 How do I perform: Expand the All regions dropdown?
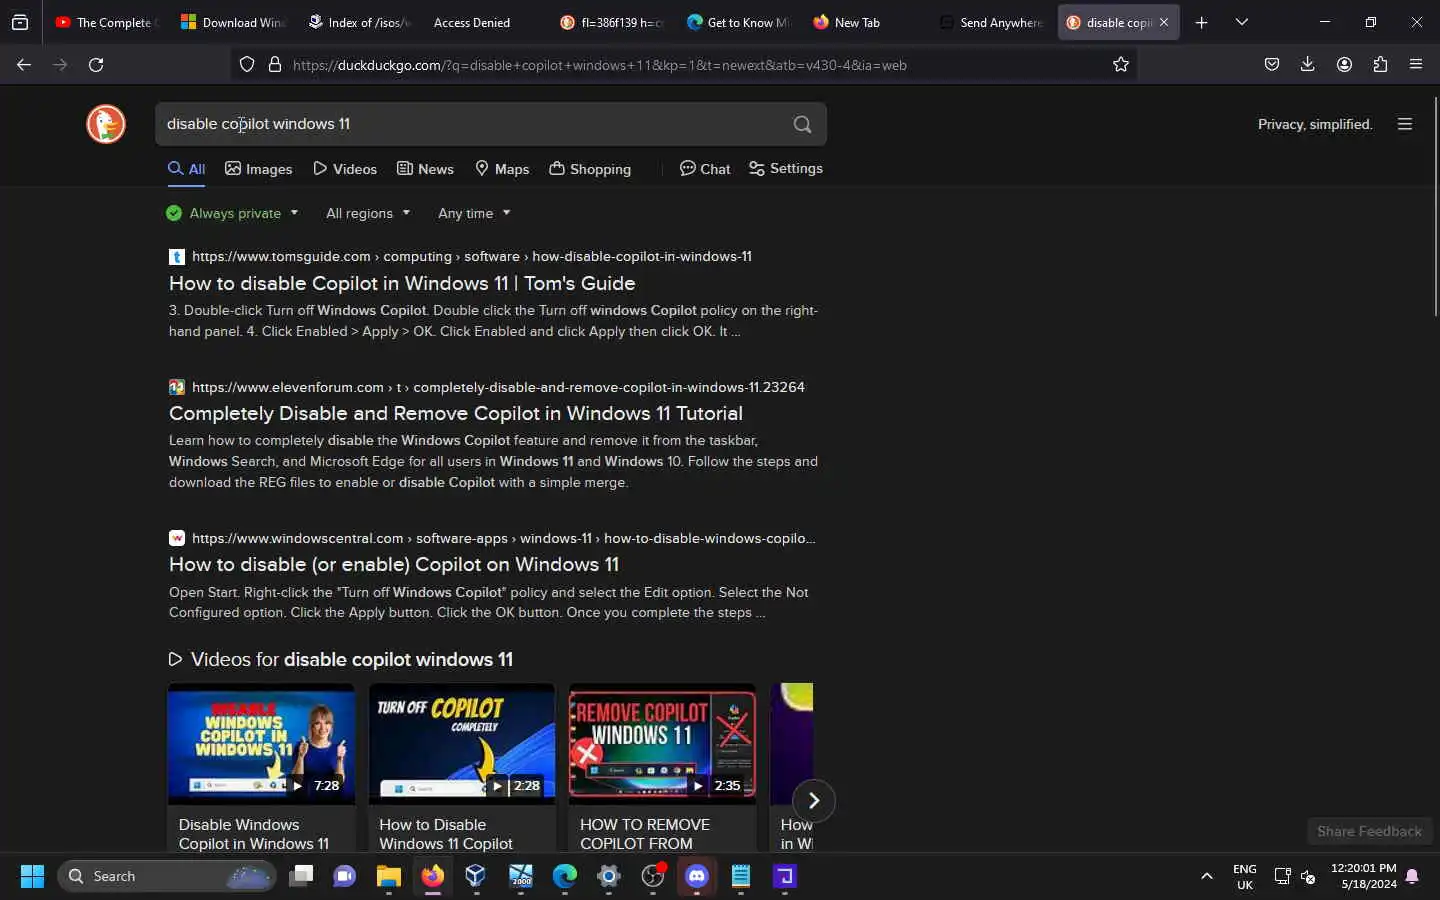[x=368, y=213]
